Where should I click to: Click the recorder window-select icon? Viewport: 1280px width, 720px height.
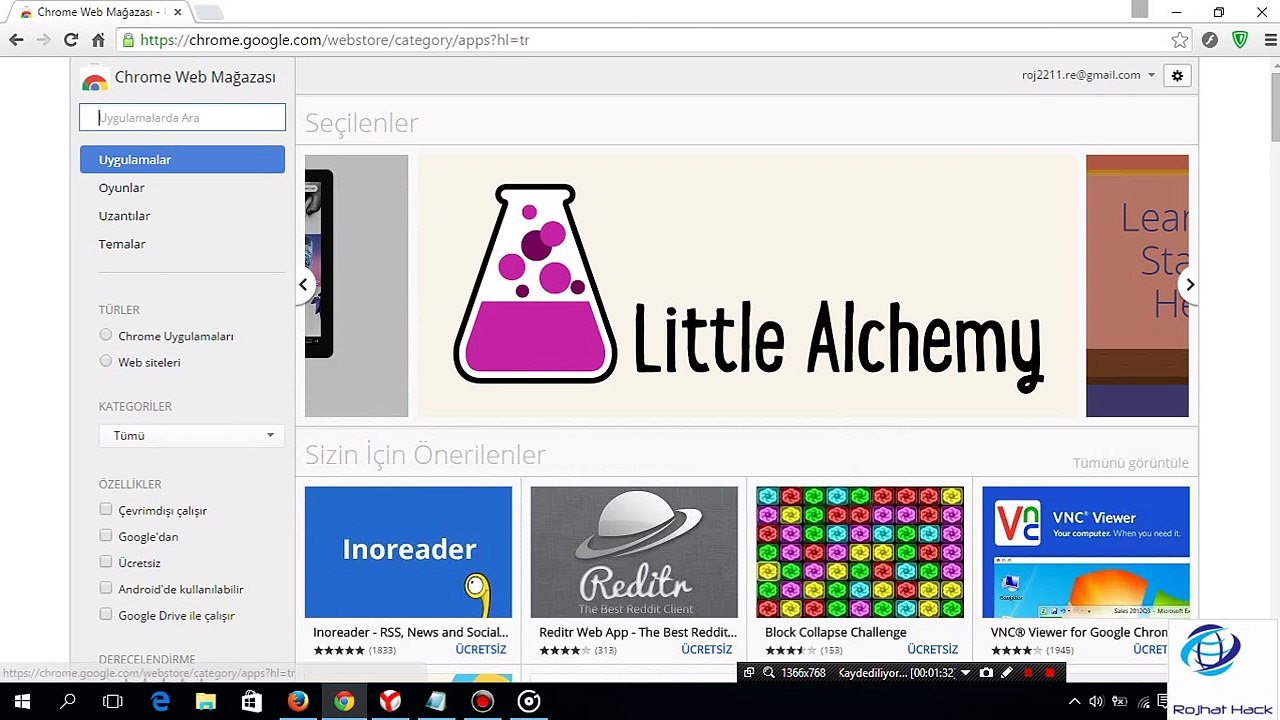(x=748, y=673)
